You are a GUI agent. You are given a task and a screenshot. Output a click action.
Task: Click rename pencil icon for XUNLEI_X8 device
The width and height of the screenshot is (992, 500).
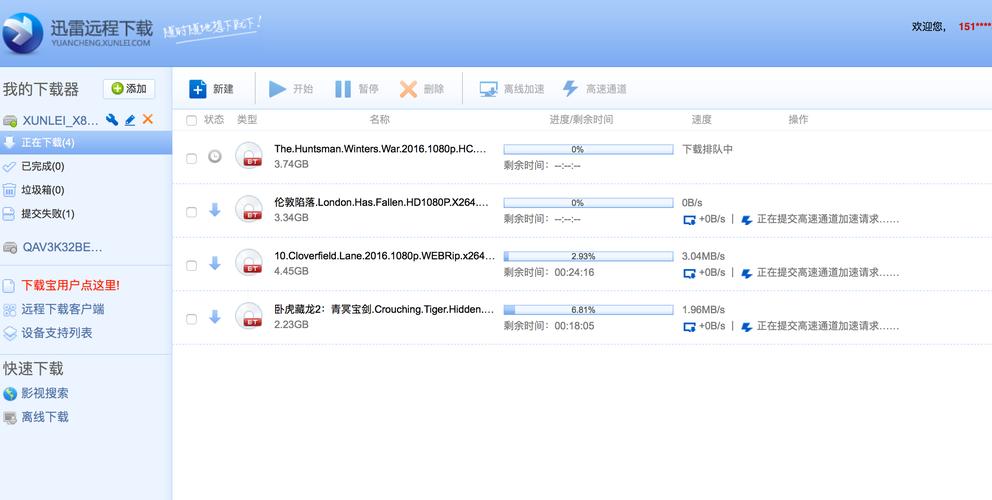130,120
